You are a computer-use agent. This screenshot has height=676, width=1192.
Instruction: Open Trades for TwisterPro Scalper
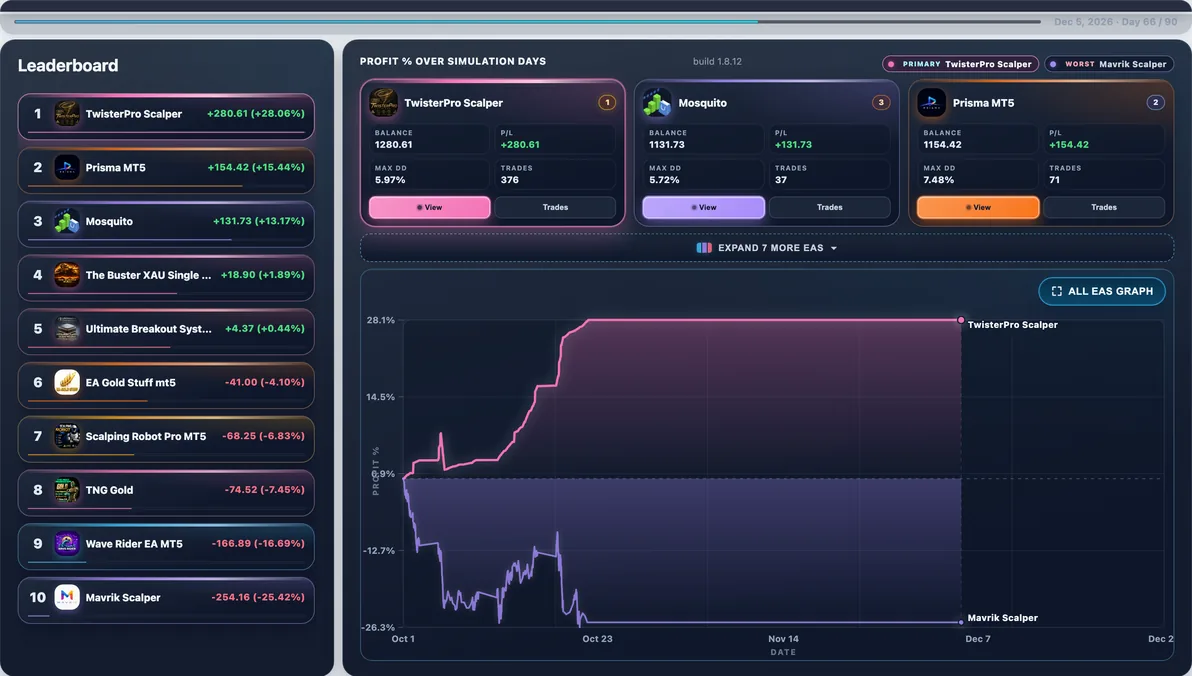pos(555,208)
